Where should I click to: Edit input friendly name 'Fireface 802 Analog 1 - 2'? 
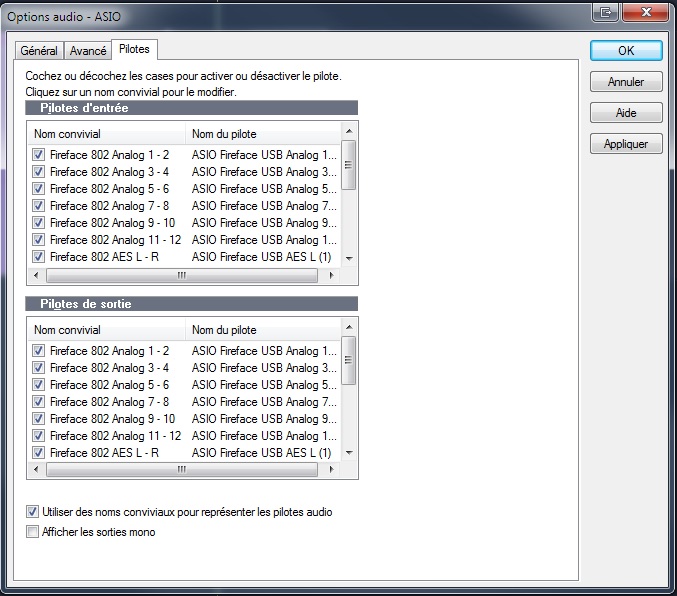click(110, 155)
